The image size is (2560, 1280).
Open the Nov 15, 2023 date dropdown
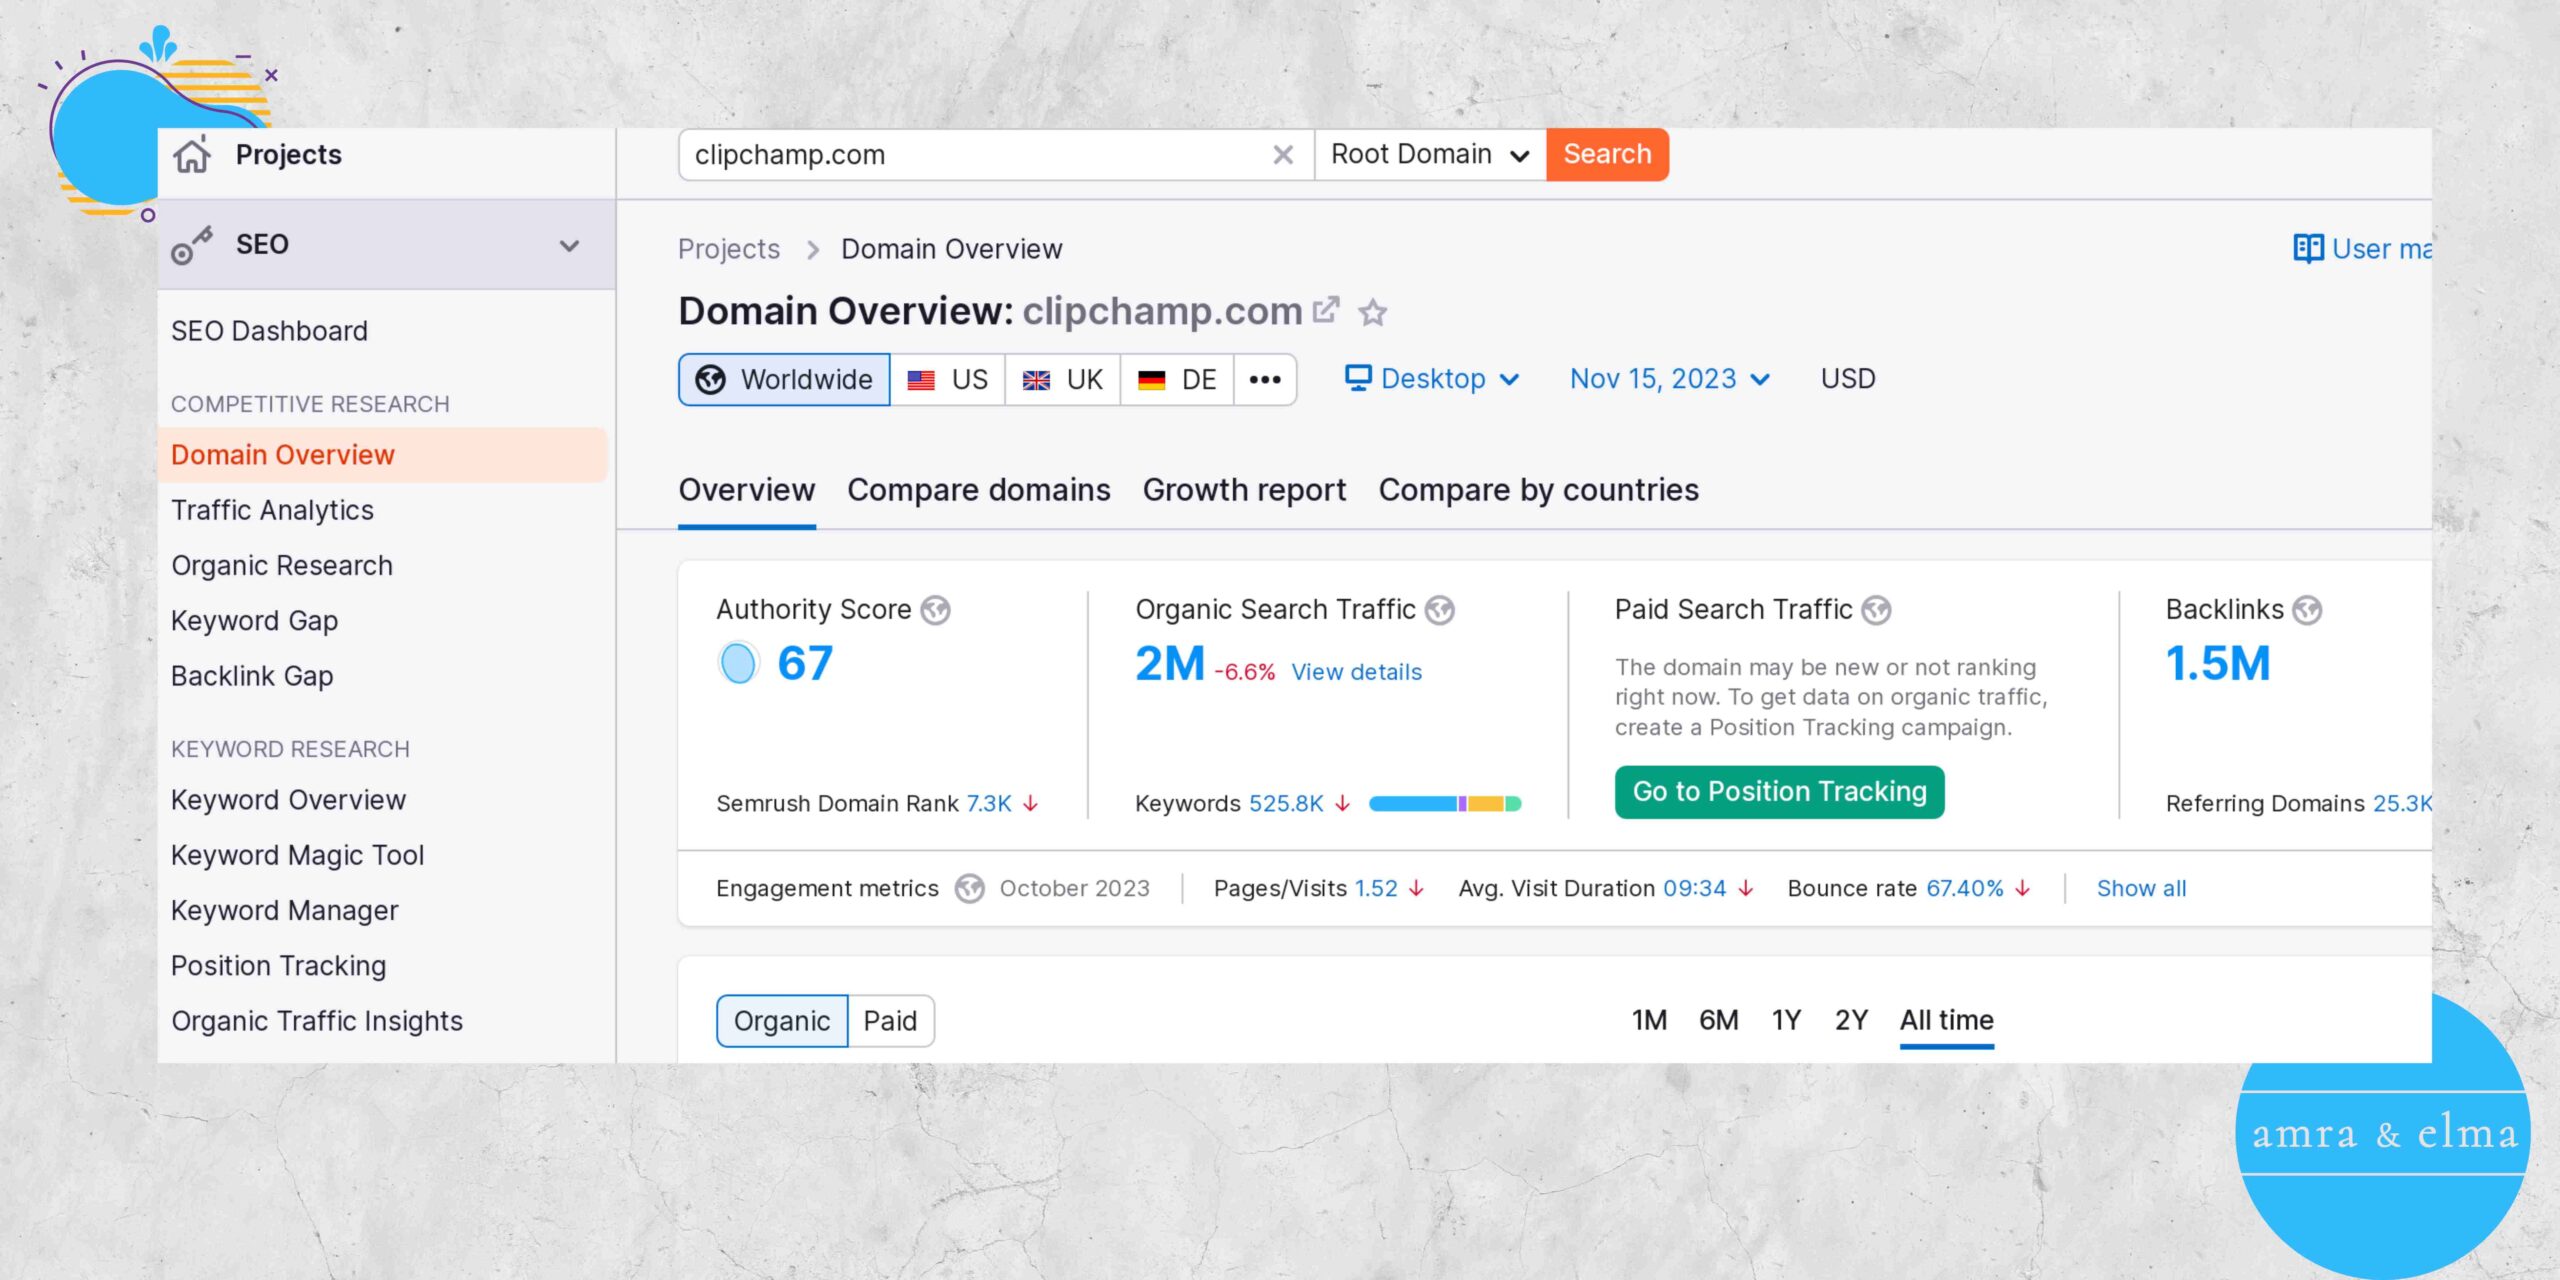tap(1669, 379)
